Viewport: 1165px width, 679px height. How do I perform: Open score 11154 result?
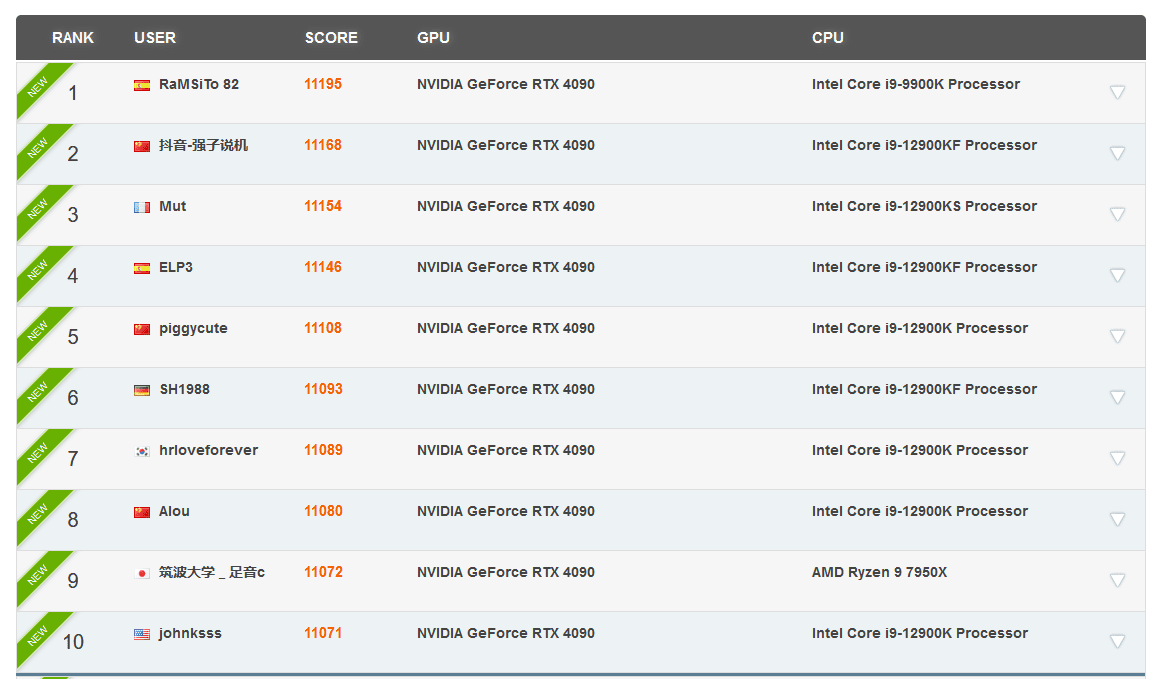click(323, 206)
